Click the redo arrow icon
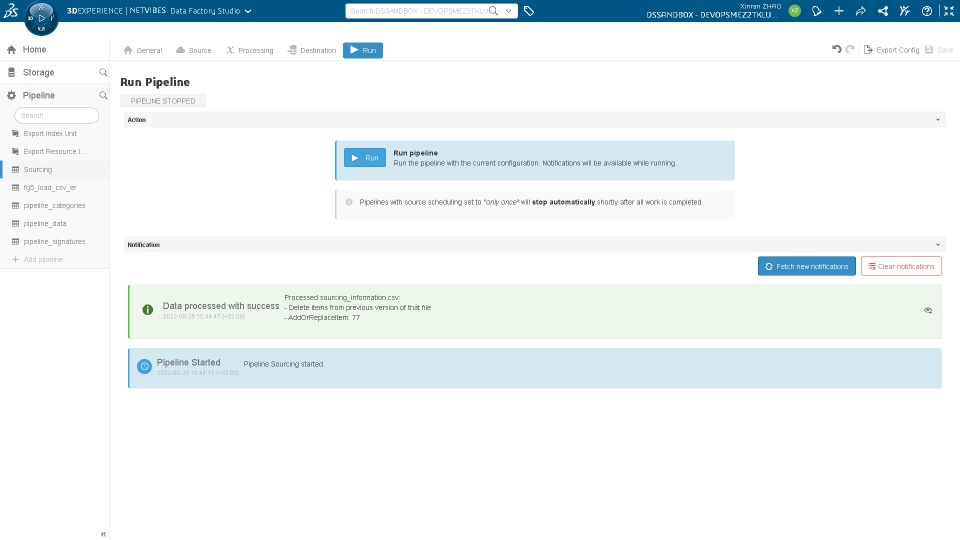 tap(850, 50)
